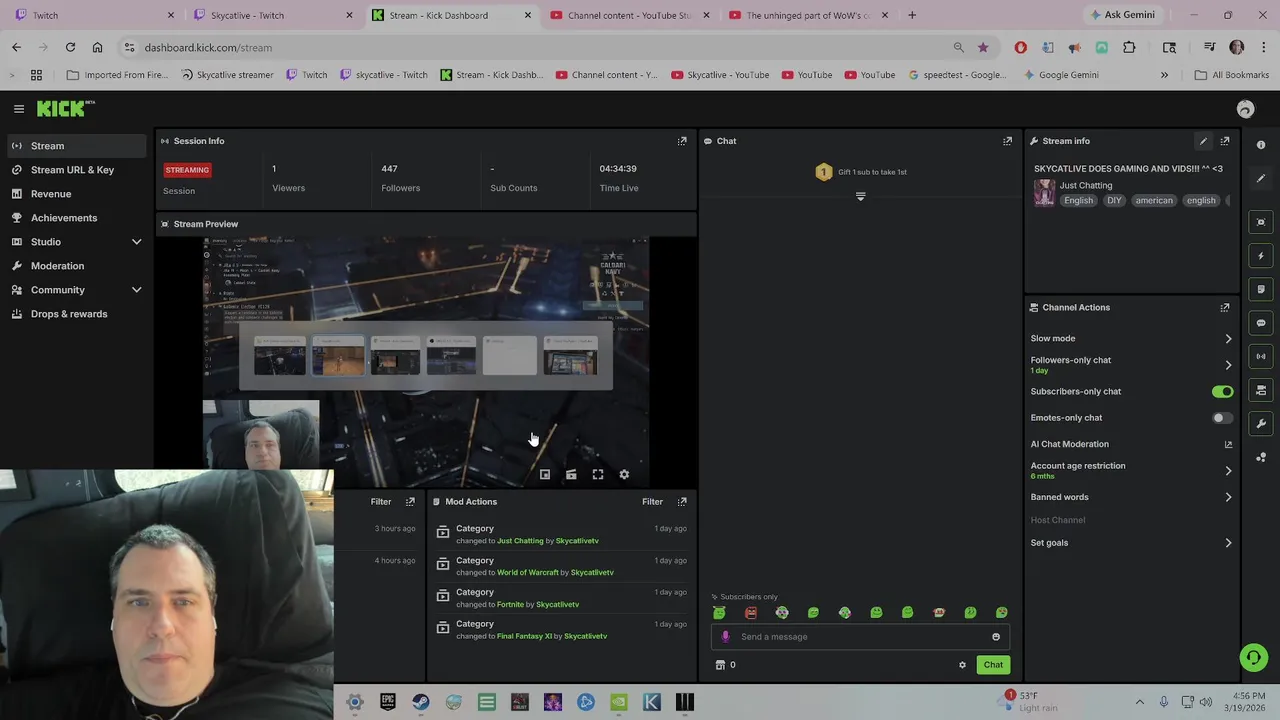Switch to the Skycatlive - Twitch browser tab
This screenshot has width=1280, height=720.
(x=270, y=15)
